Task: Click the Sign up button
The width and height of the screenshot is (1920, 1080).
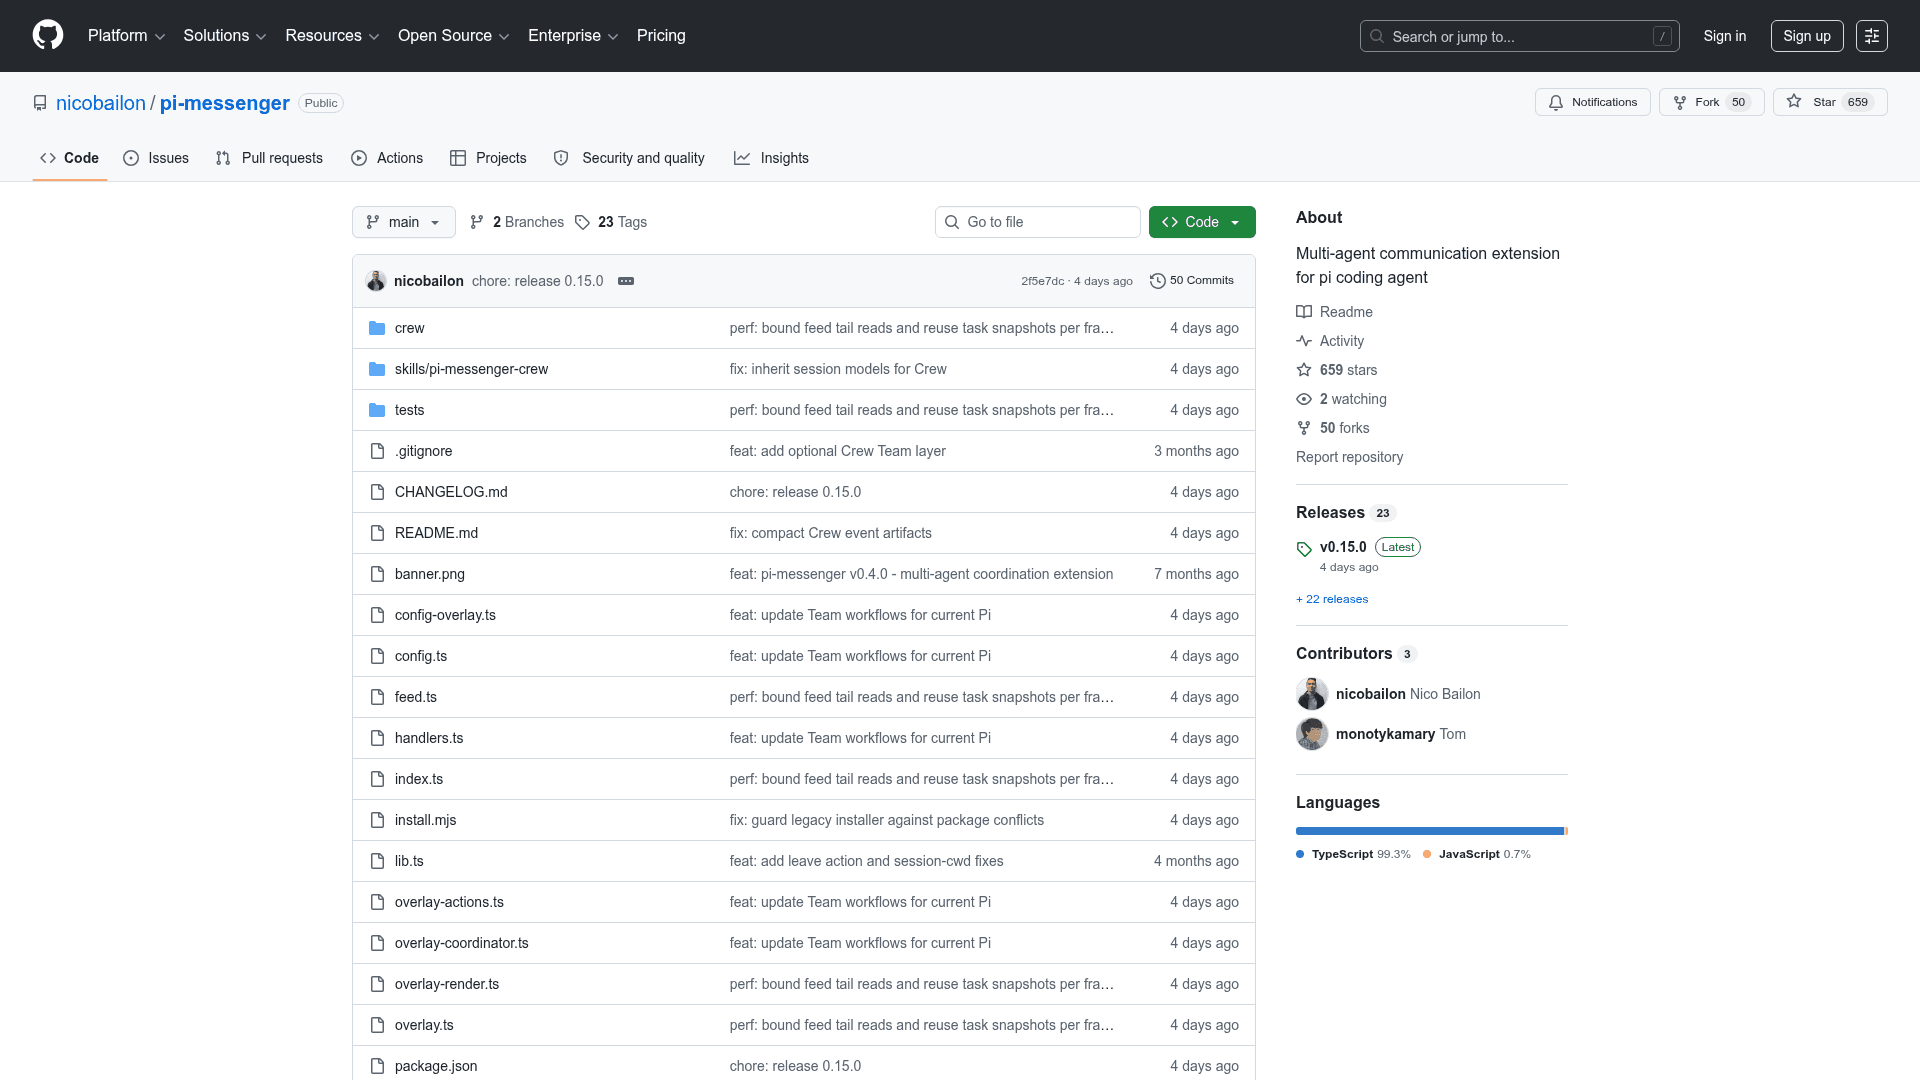Action: pos(1807,36)
